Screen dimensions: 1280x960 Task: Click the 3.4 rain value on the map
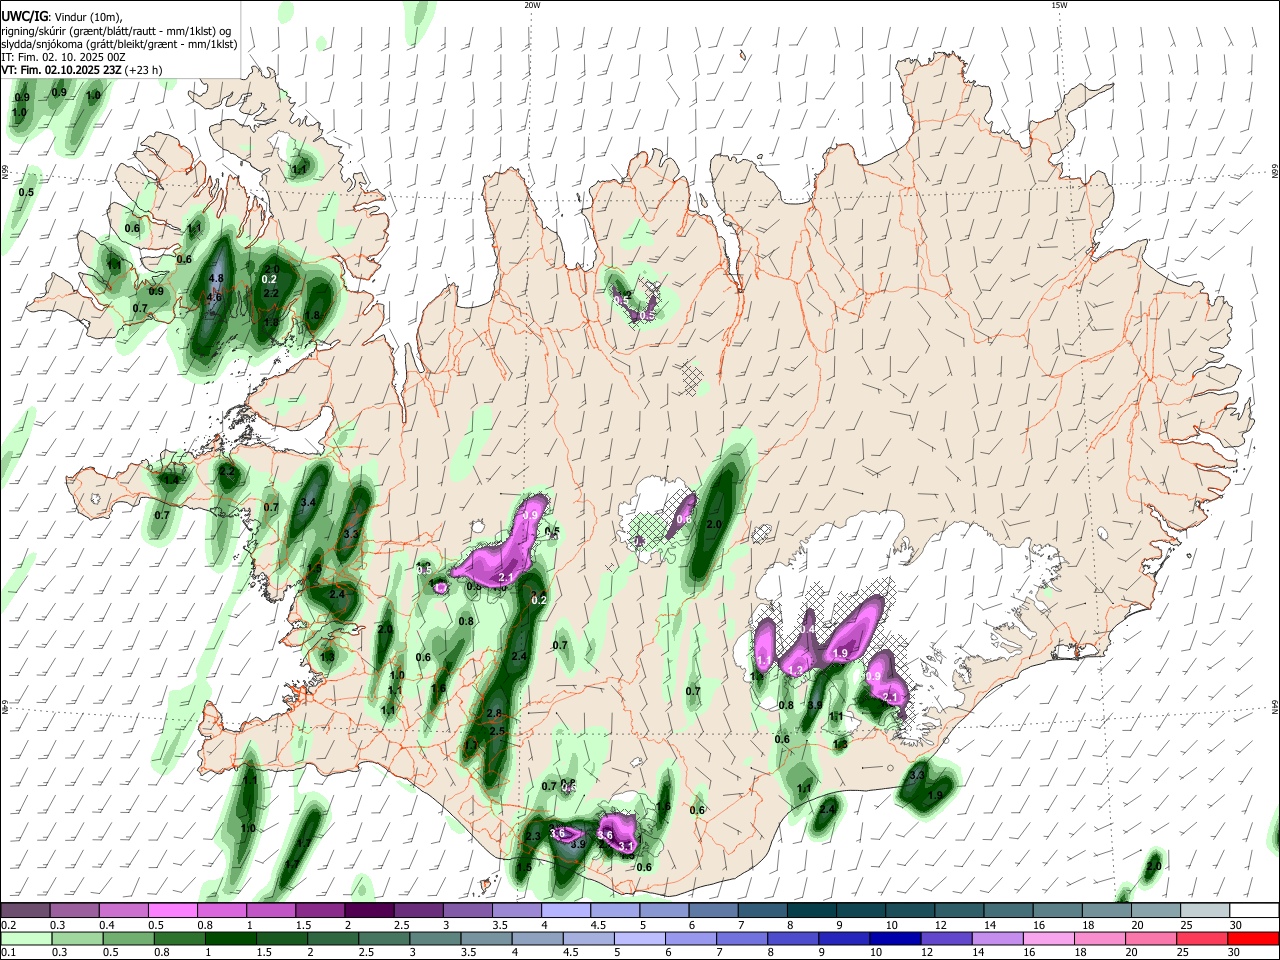tap(308, 502)
